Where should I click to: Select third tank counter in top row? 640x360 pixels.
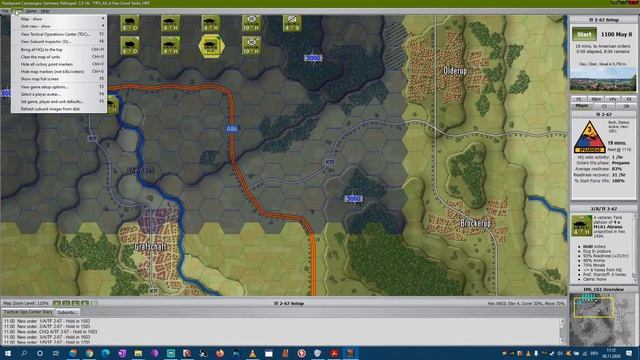tap(211, 23)
